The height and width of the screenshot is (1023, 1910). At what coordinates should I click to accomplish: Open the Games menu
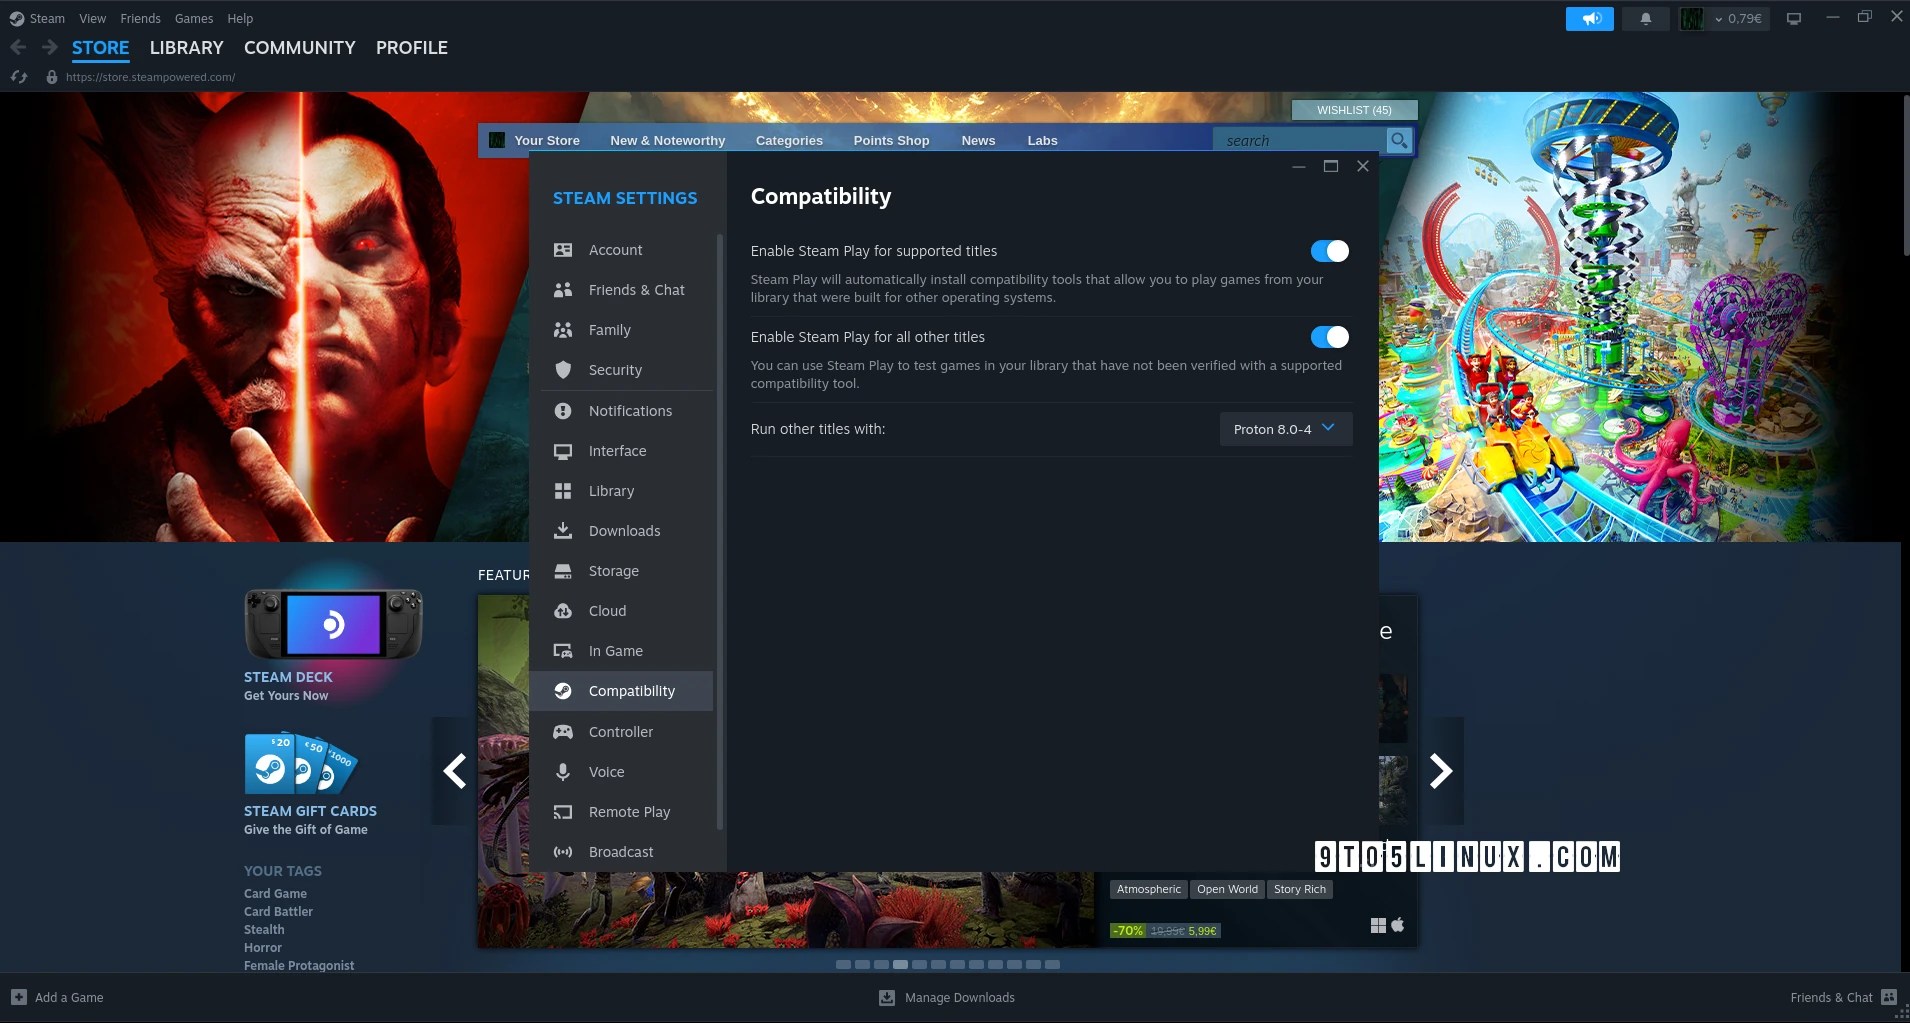[x=193, y=18]
